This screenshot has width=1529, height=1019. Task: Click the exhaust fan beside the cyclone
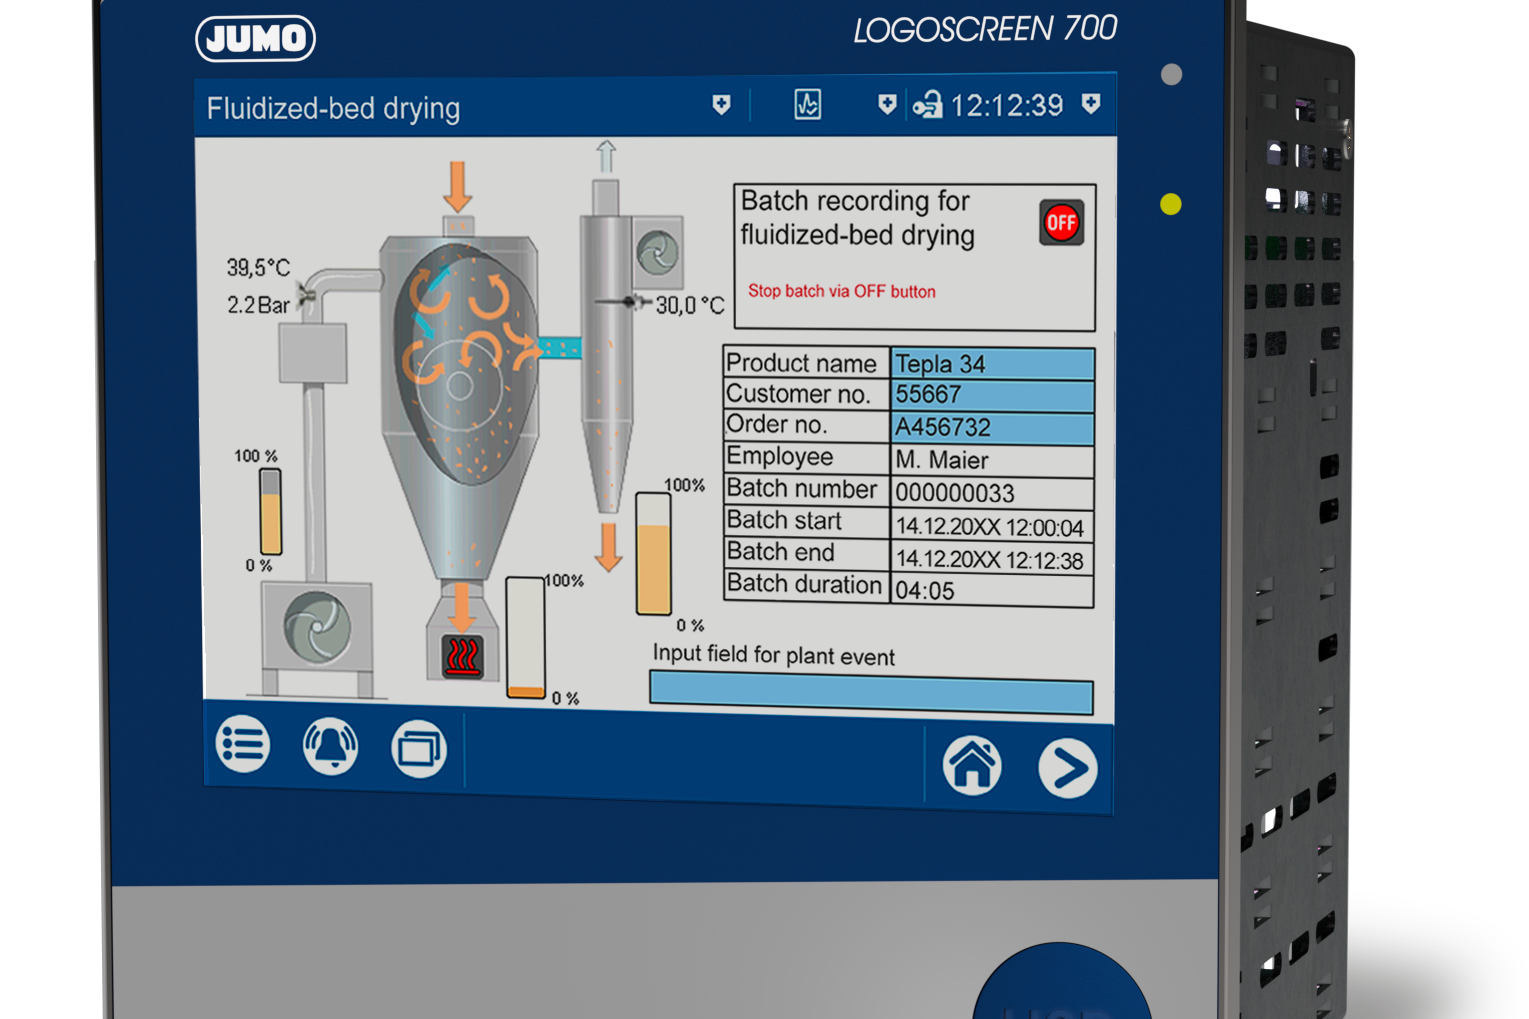(657, 251)
